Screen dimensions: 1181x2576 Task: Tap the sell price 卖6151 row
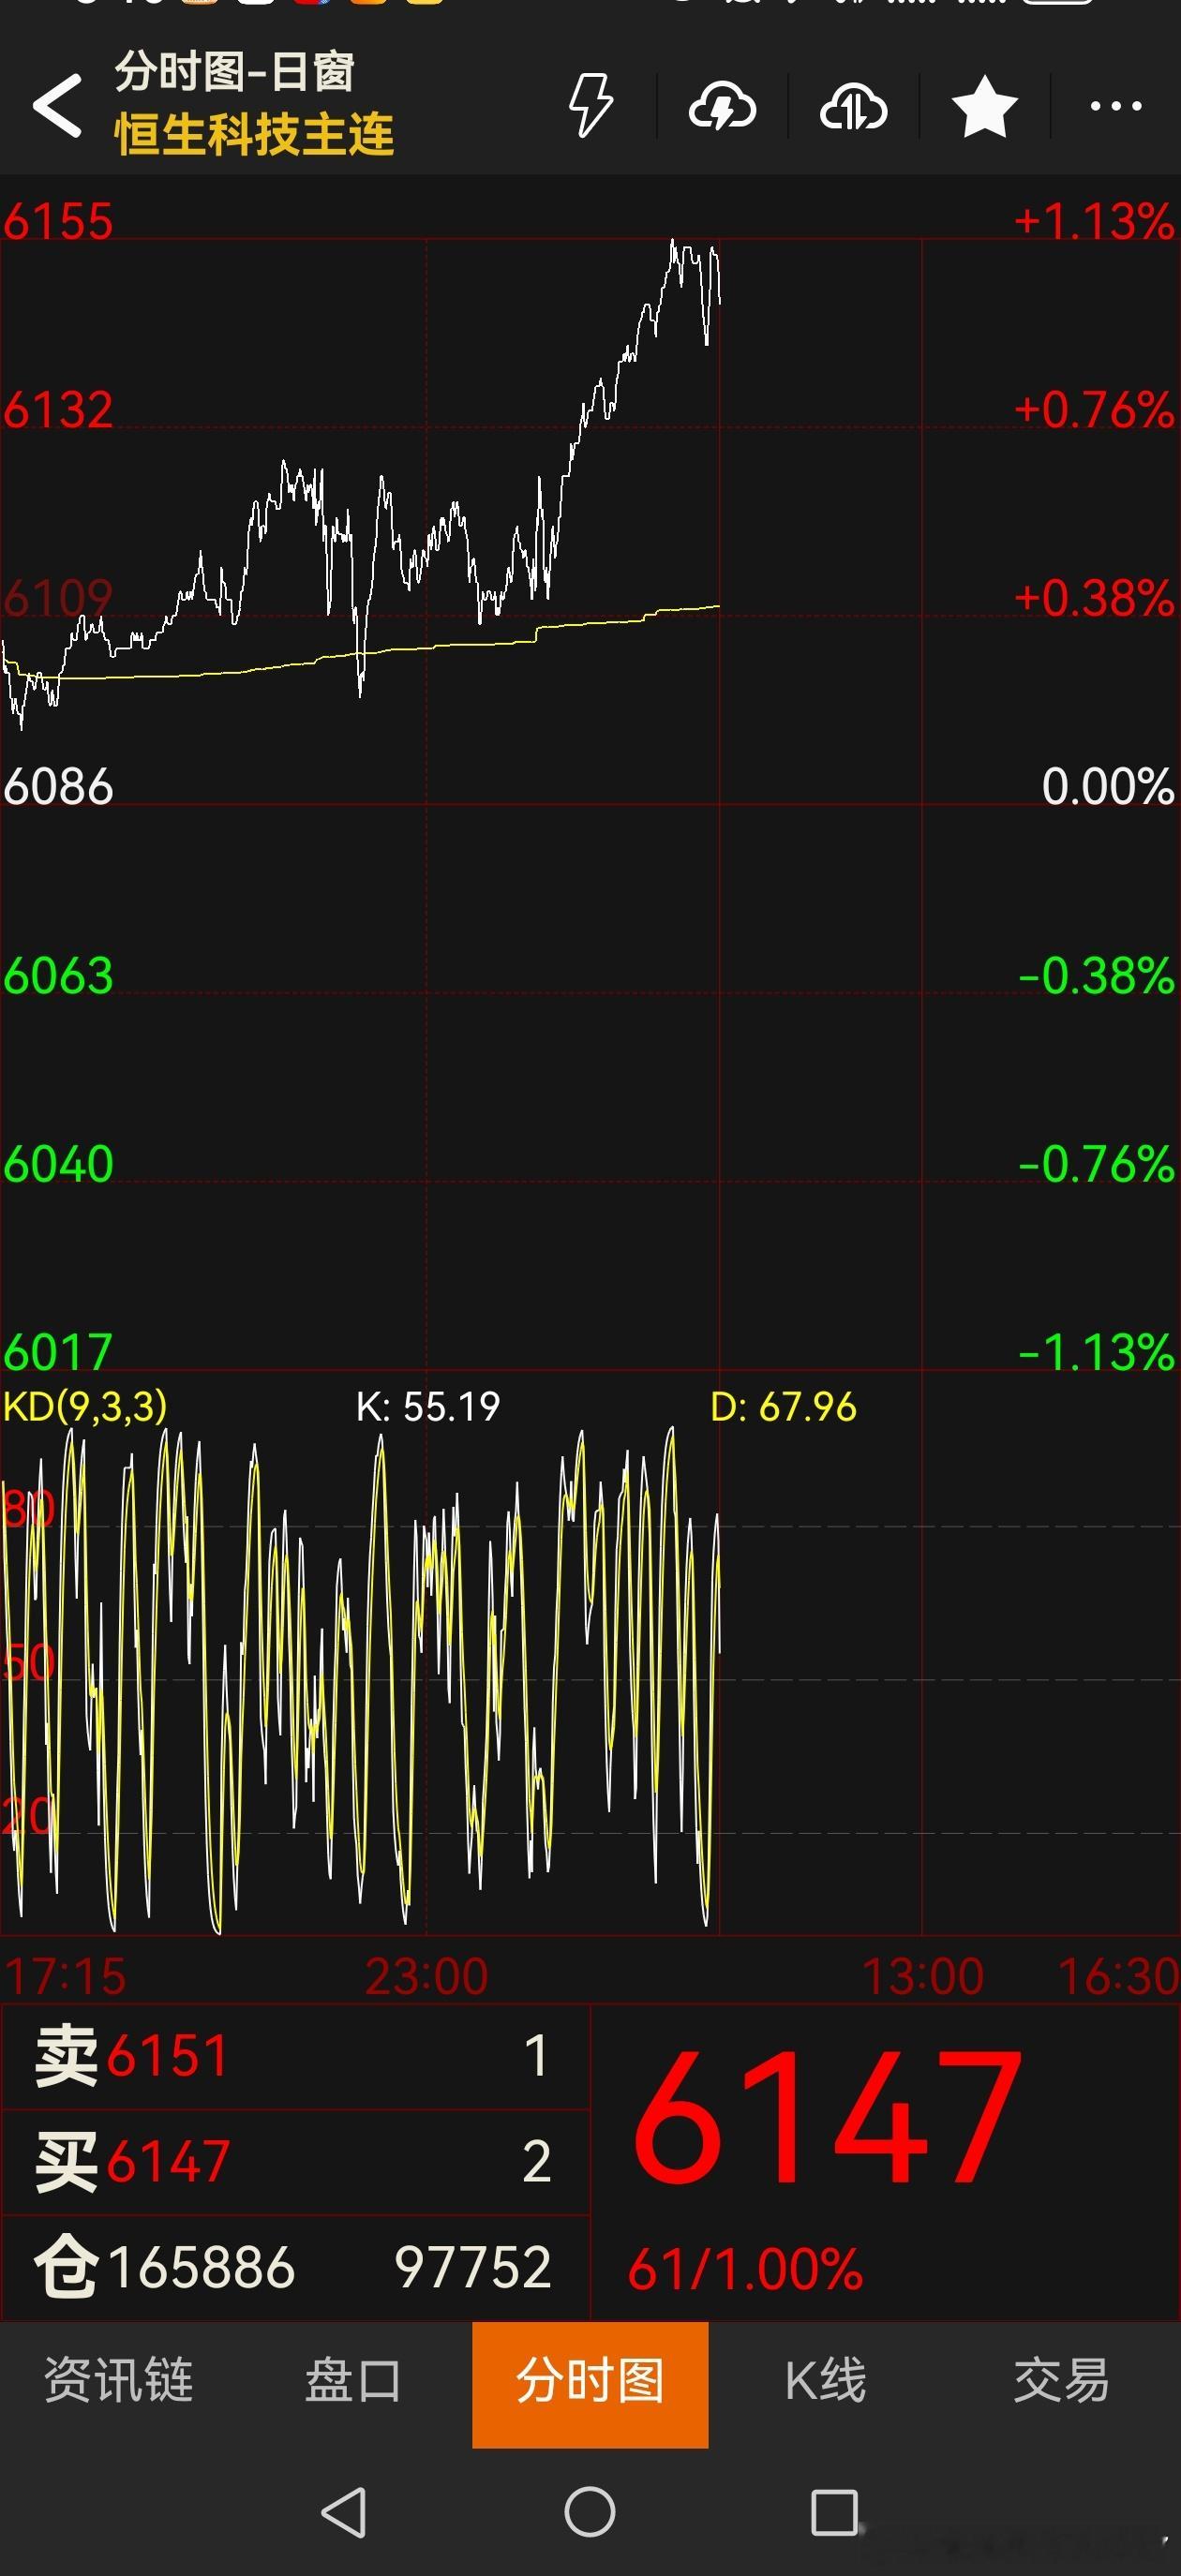[295, 2057]
